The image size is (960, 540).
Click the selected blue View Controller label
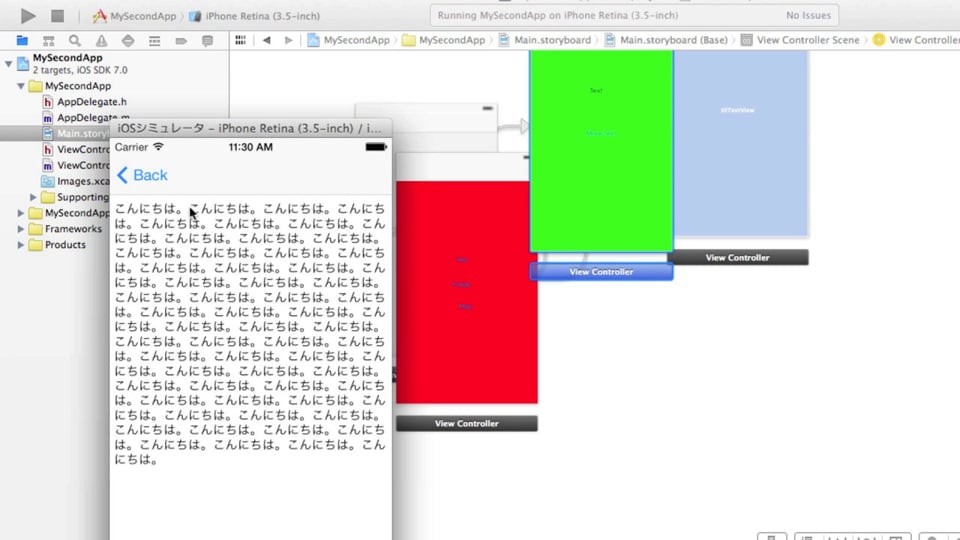(x=601, y=272)
